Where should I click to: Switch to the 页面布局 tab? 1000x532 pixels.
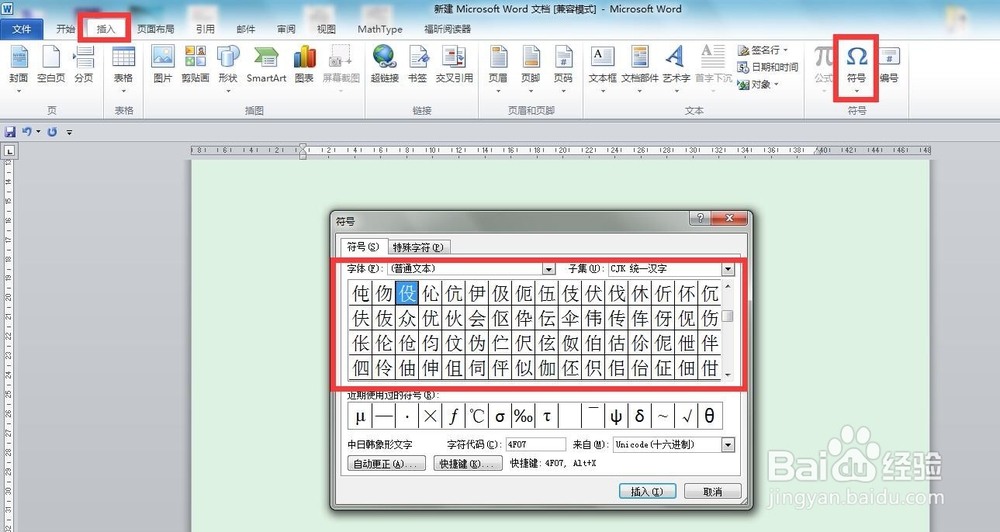(156, 29)
